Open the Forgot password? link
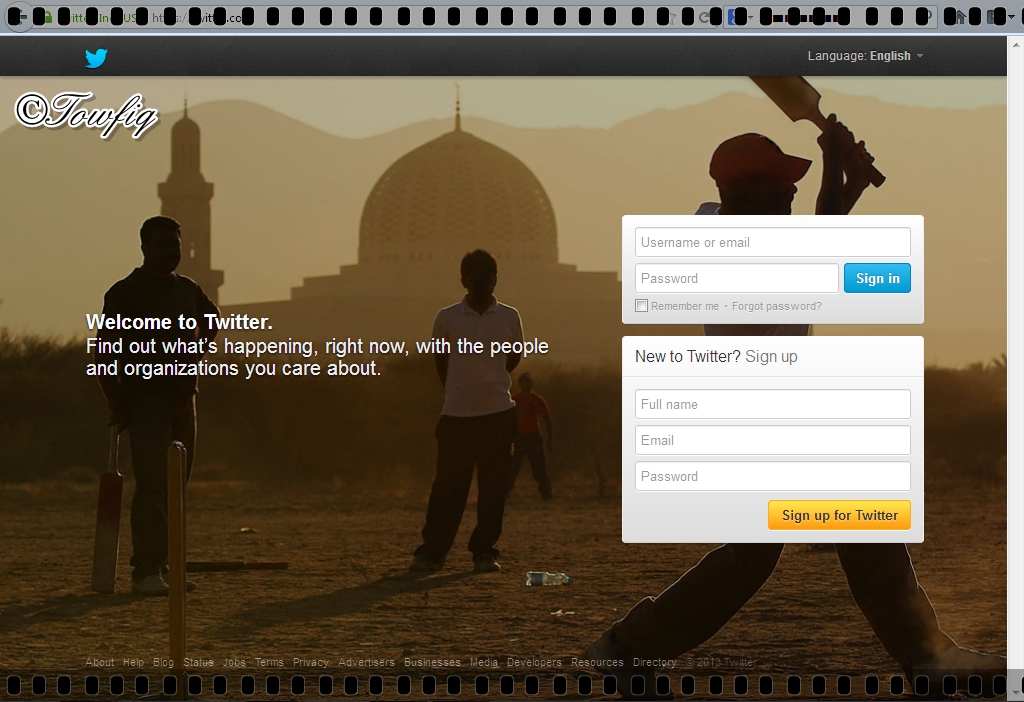 point(776,306)
